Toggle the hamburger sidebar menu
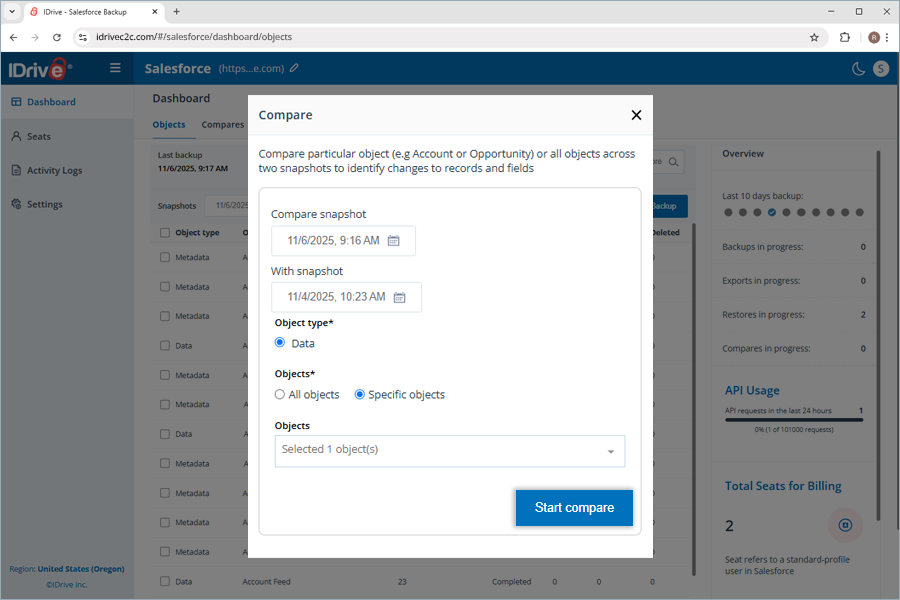 (x=115, y=68)
